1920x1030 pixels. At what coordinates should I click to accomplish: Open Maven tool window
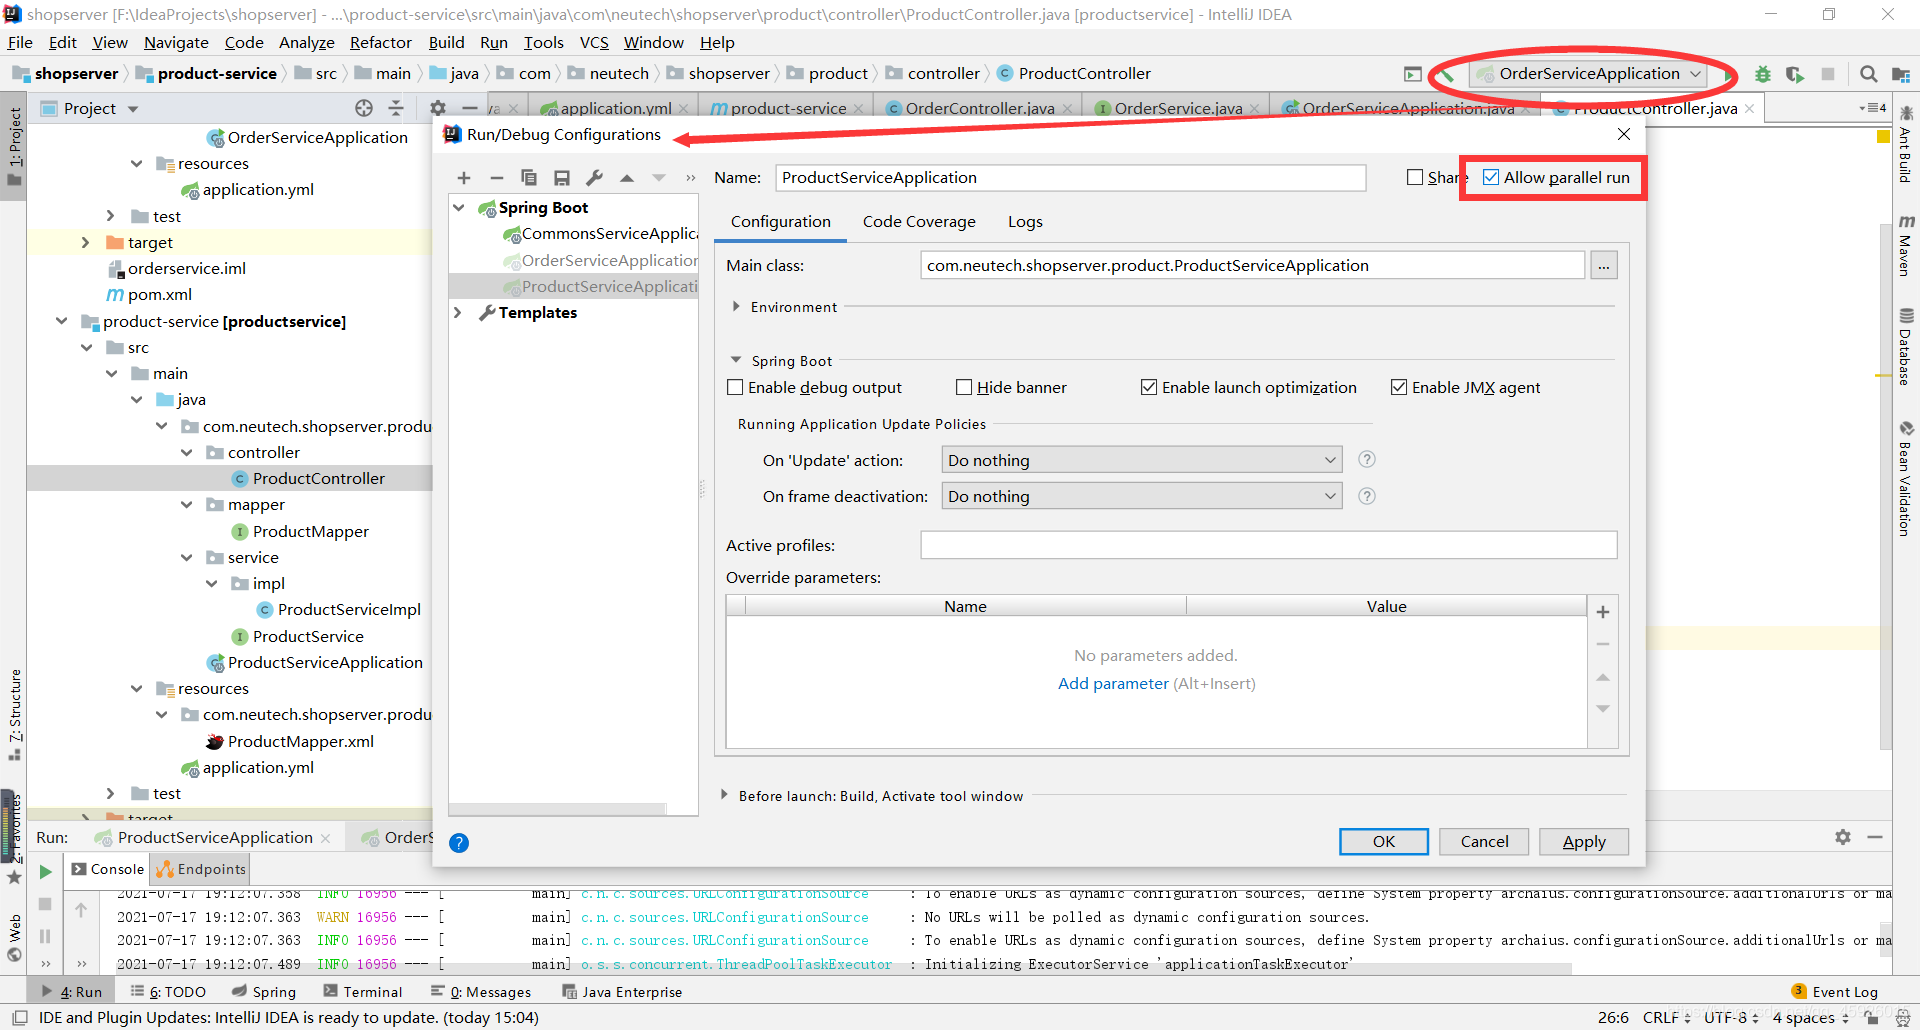point(1906,245)
